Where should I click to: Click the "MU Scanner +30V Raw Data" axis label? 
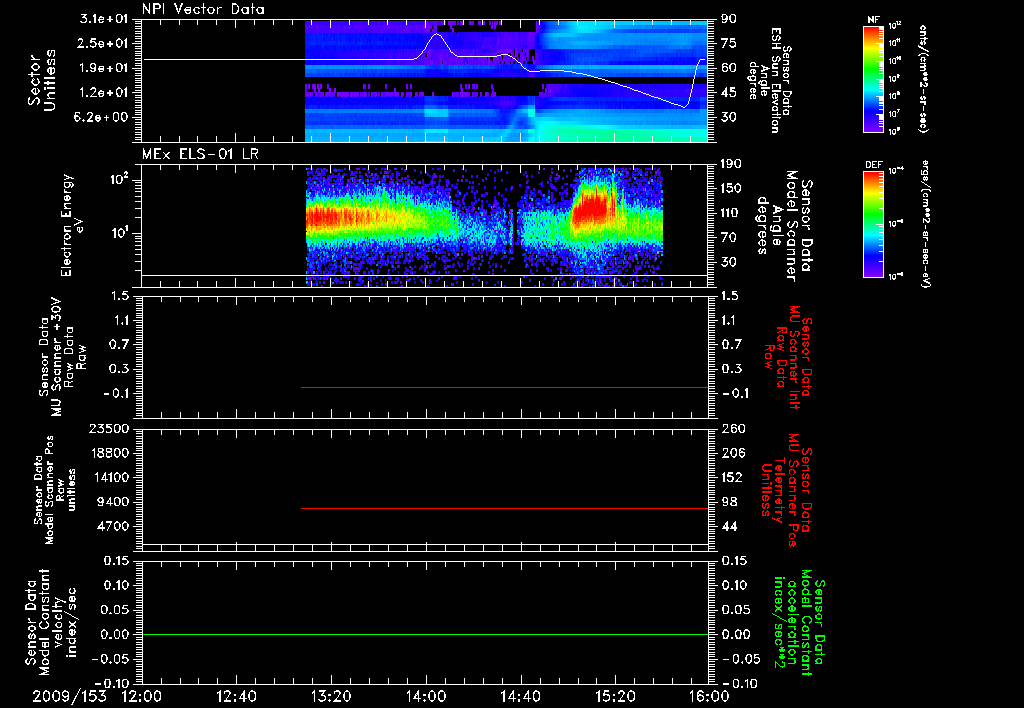pos(63,357)
